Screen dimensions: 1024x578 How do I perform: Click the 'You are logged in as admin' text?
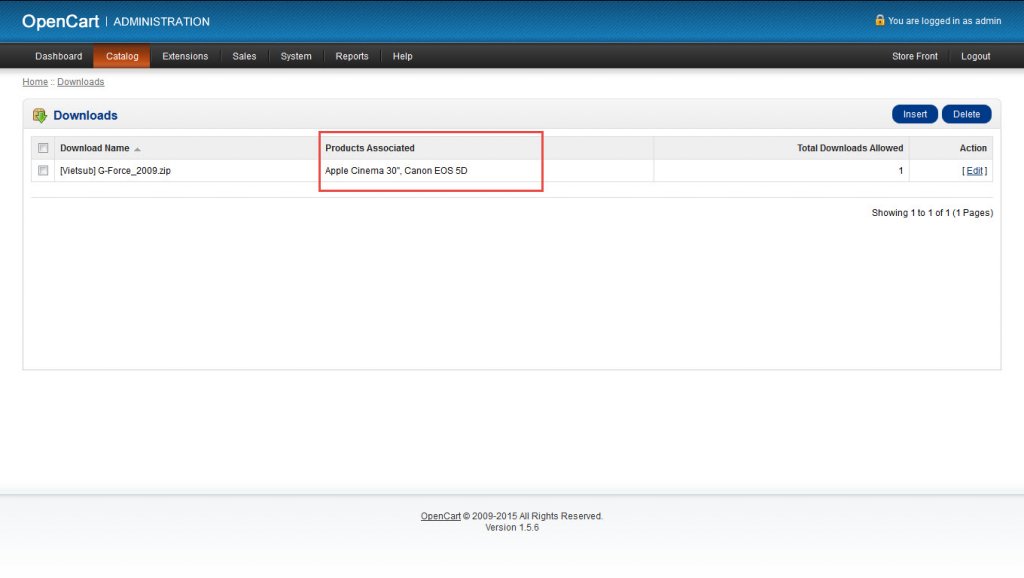[x=944, y=21]
